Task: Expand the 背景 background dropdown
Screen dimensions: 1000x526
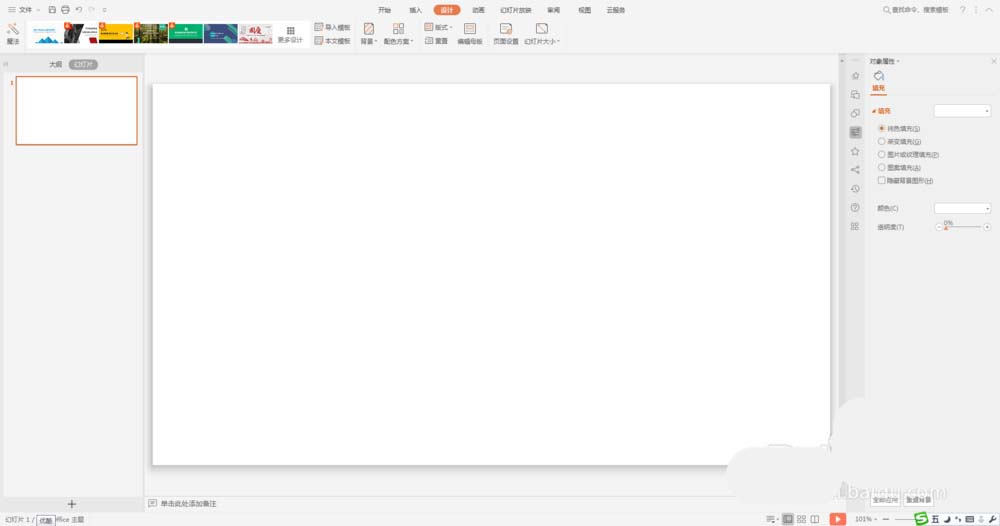Action: click(x=368, y=34)
